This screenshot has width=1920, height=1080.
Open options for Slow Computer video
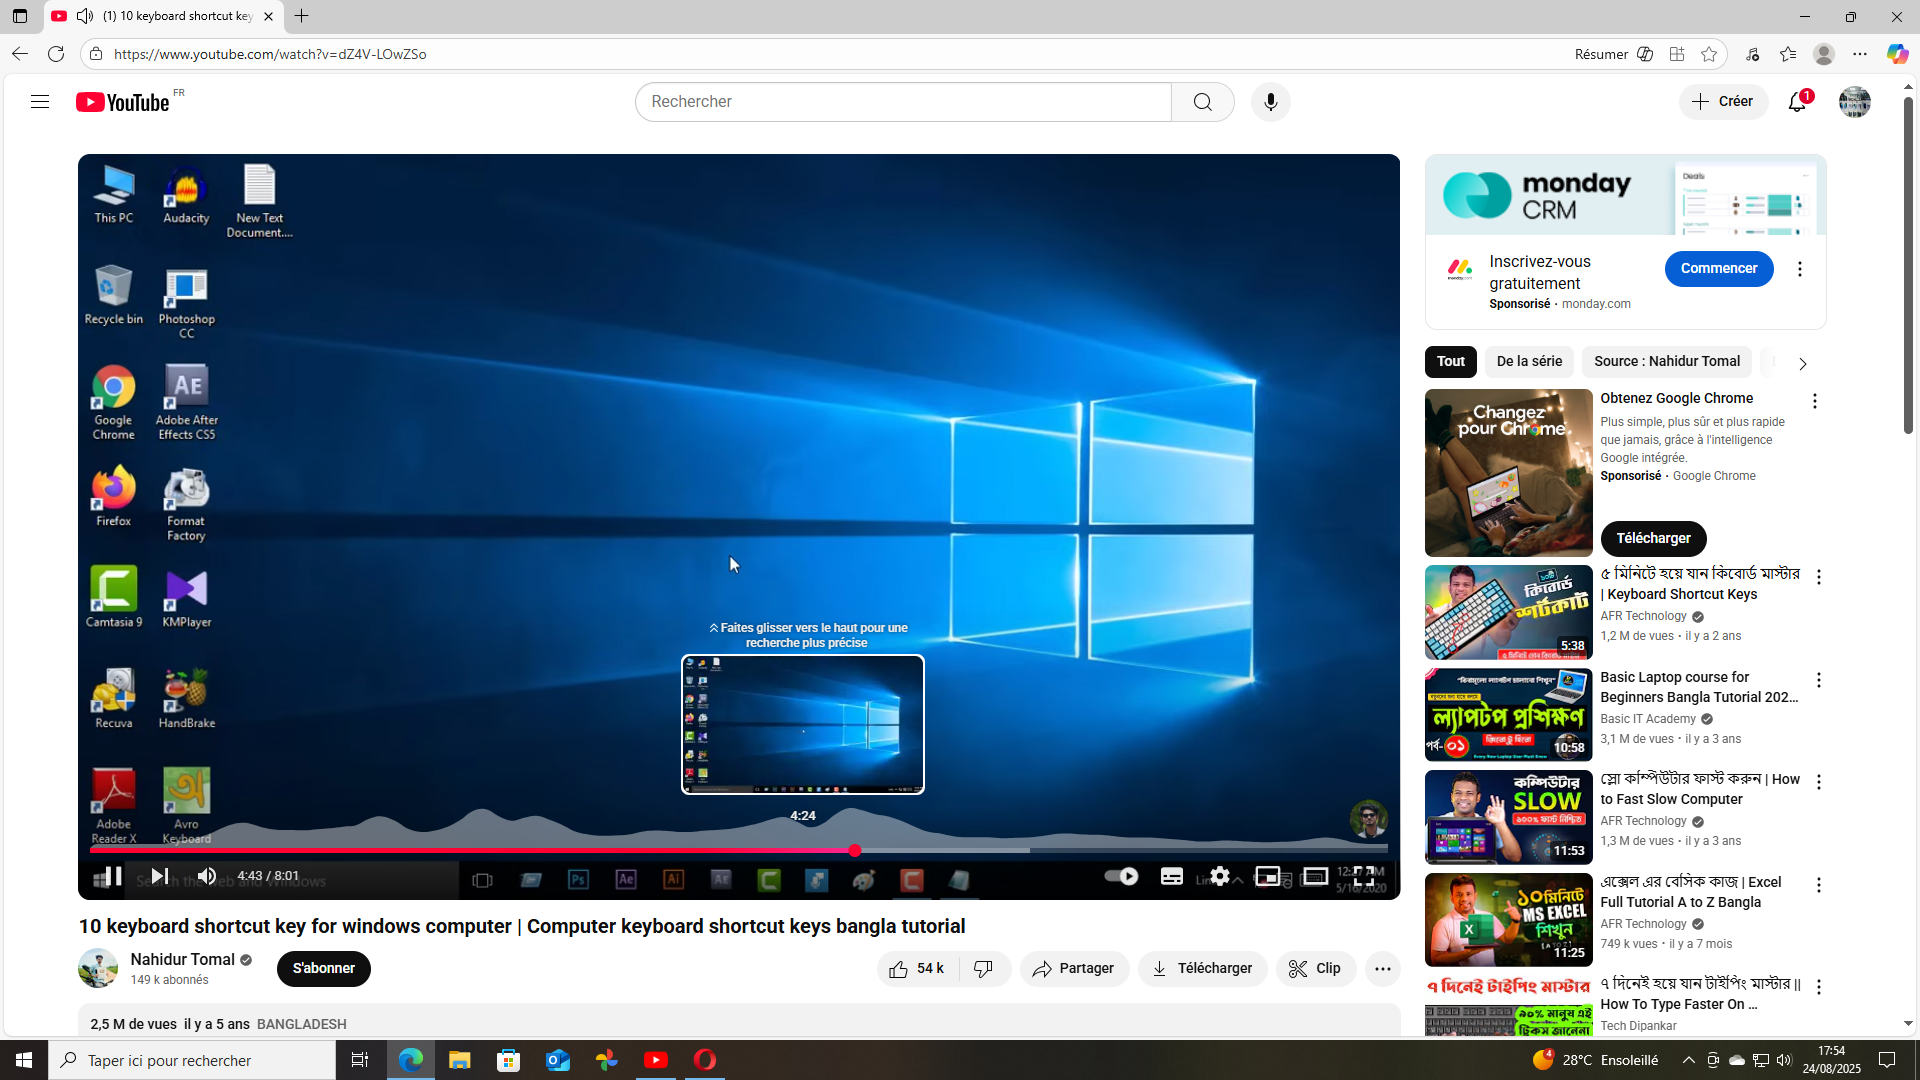pyautogui.click(x=1819, y=782)
